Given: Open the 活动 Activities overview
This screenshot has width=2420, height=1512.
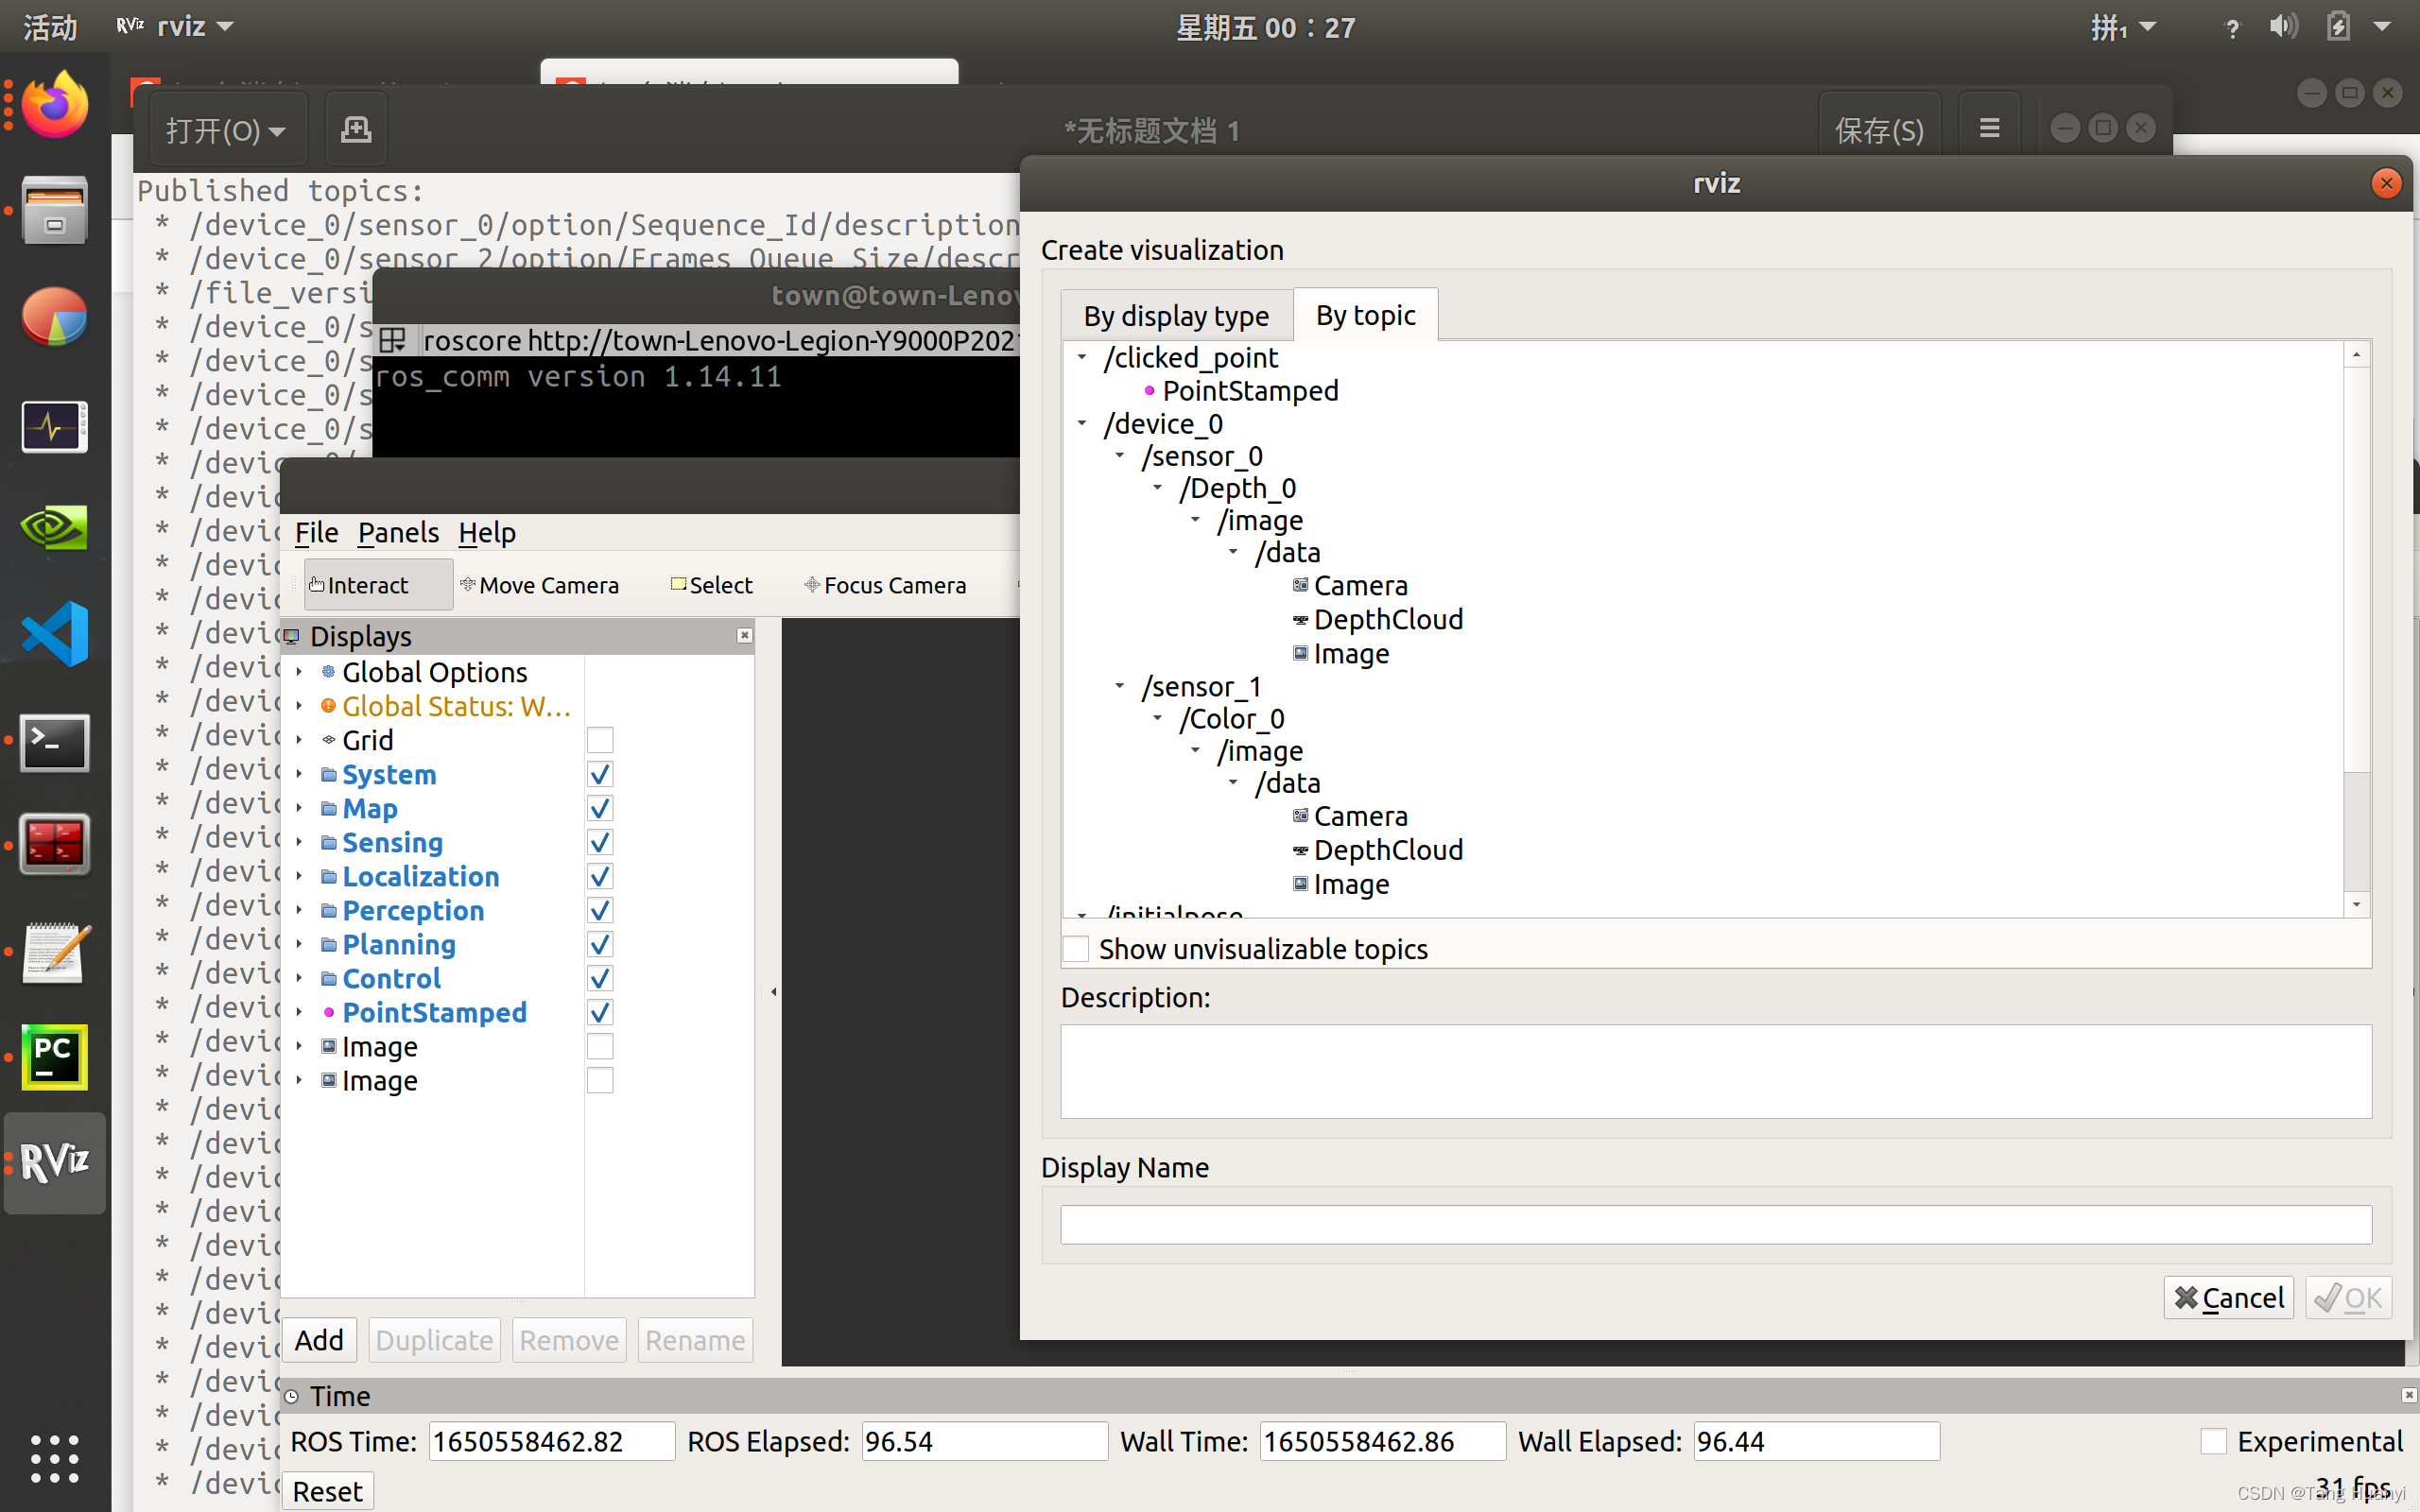Looking at the screenshot, I should 50,26.
